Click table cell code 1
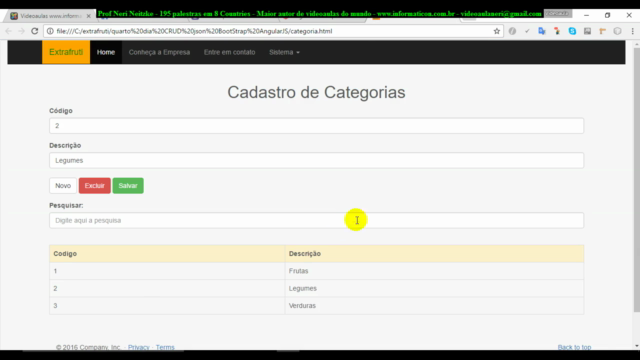 167,271
